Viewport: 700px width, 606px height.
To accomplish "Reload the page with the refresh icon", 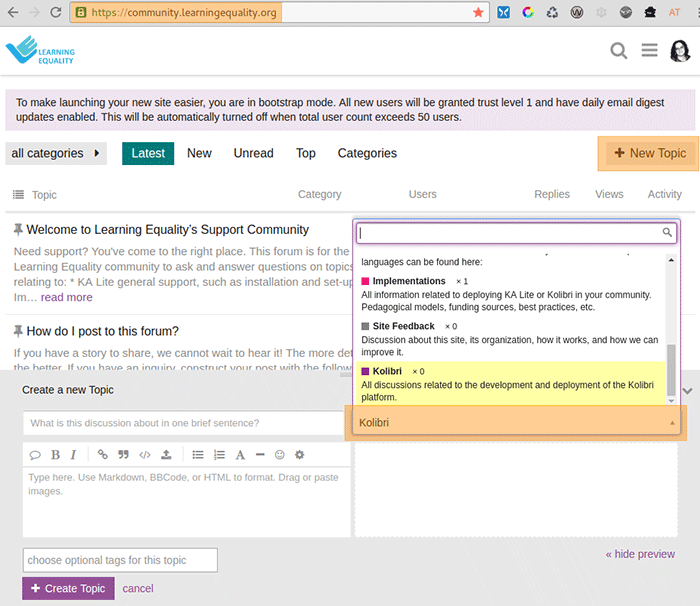I will (55, 12).
